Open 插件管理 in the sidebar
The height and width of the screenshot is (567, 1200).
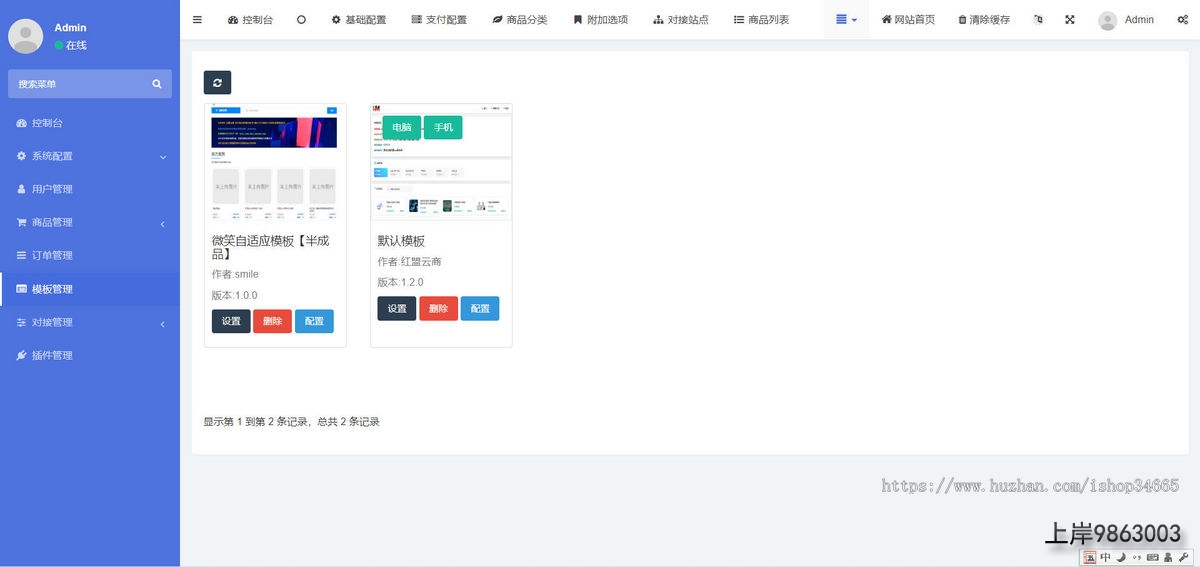52,355
